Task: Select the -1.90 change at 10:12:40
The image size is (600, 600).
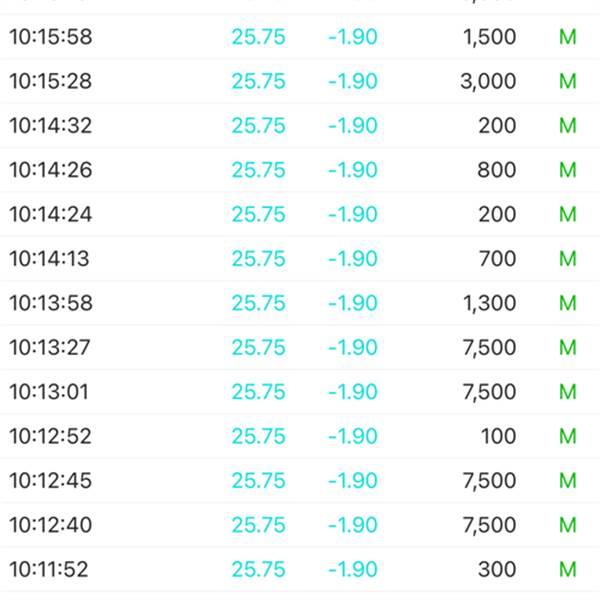Action: pos(352,525)
